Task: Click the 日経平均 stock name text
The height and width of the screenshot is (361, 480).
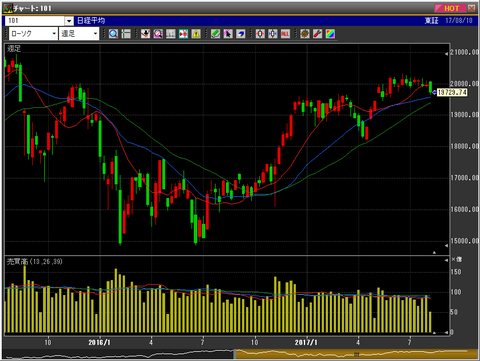Action: 91,21
